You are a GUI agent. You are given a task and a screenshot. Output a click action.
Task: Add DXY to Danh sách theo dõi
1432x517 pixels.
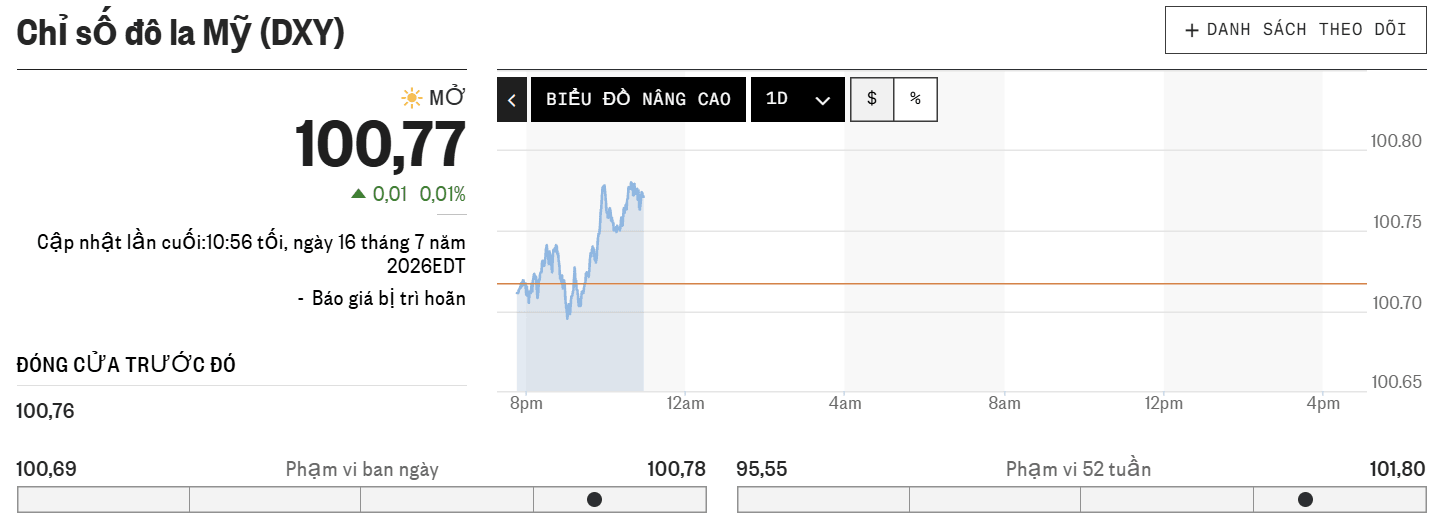[x=1295, y=30]
